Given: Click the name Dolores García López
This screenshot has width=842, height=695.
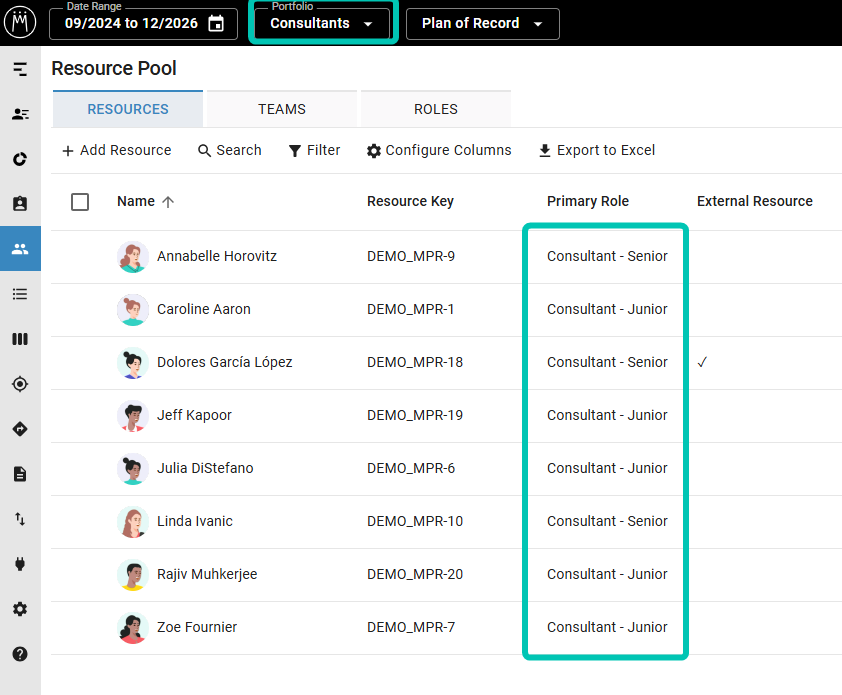Looking at the screenshot, I should pos(224,363).
